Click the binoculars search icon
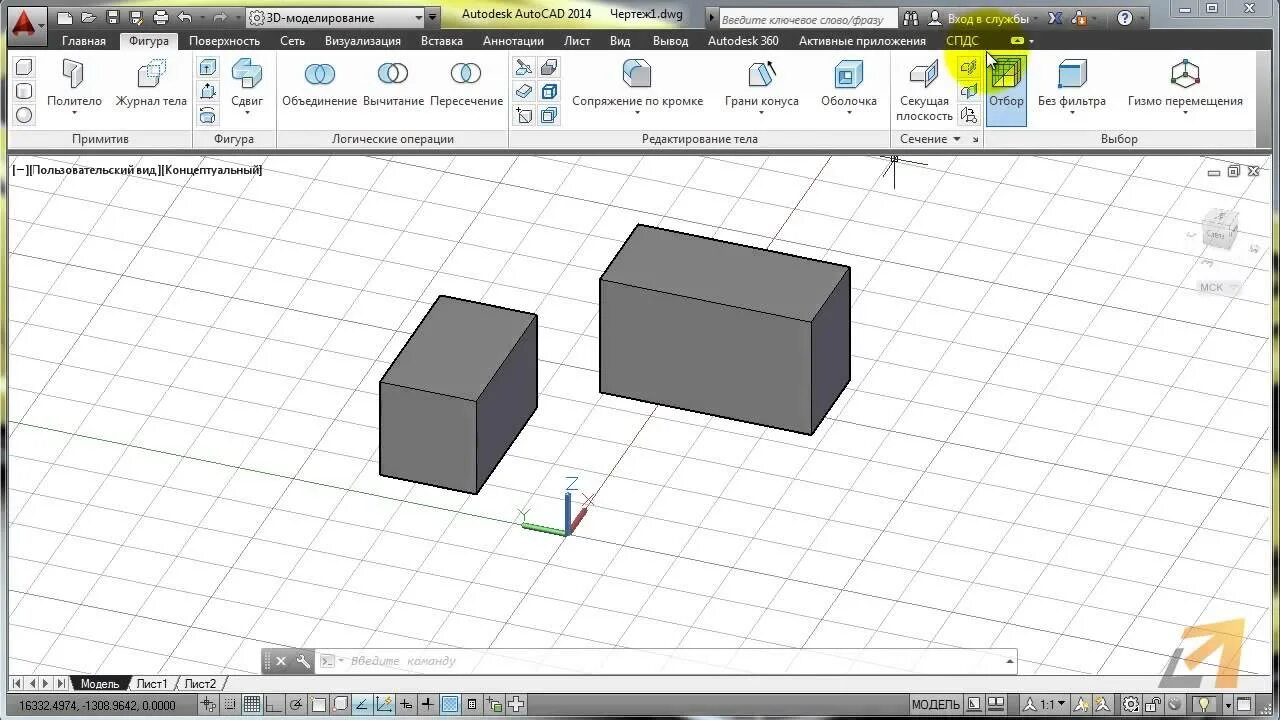Image resolution: width=1280 pixels, height=720 pixels. tap(911, 18)
